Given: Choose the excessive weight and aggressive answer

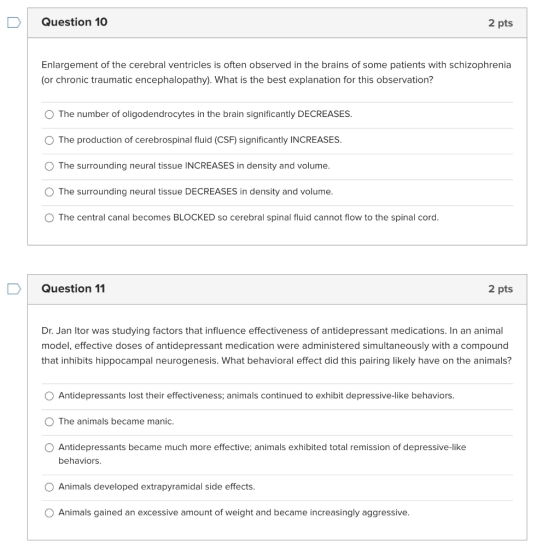Looking at the screenshot, I should point(49,513).
